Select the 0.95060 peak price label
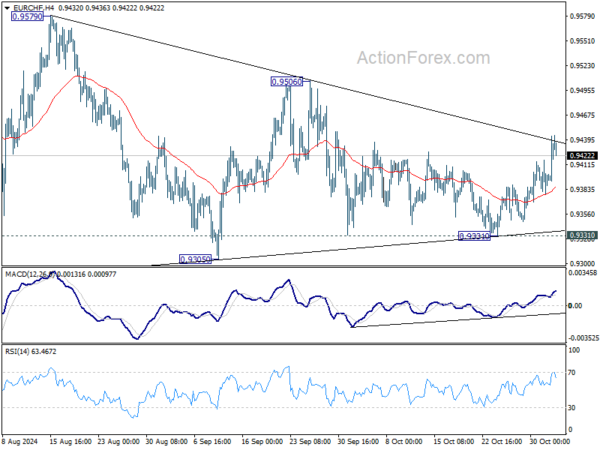Viewport: 600px width, 450px height. tap(287, 82)
